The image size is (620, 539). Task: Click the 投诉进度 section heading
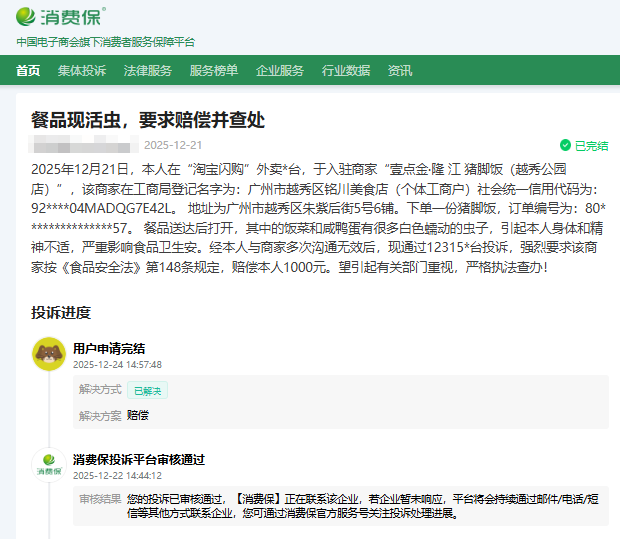[x=61, y=313]
